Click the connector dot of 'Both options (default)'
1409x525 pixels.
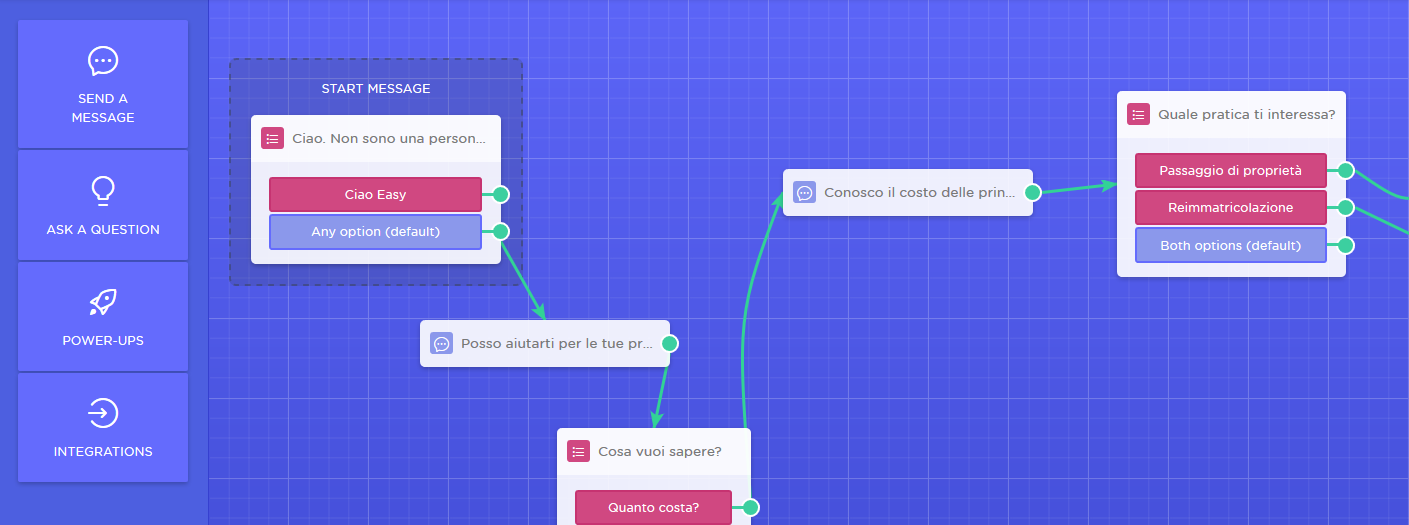point(1346,245)
